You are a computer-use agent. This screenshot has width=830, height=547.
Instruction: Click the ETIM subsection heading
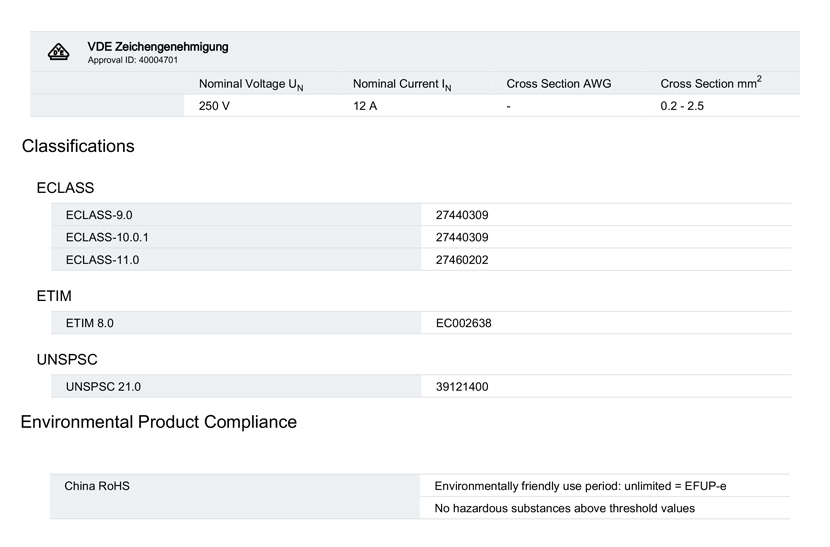coord(54,296)
